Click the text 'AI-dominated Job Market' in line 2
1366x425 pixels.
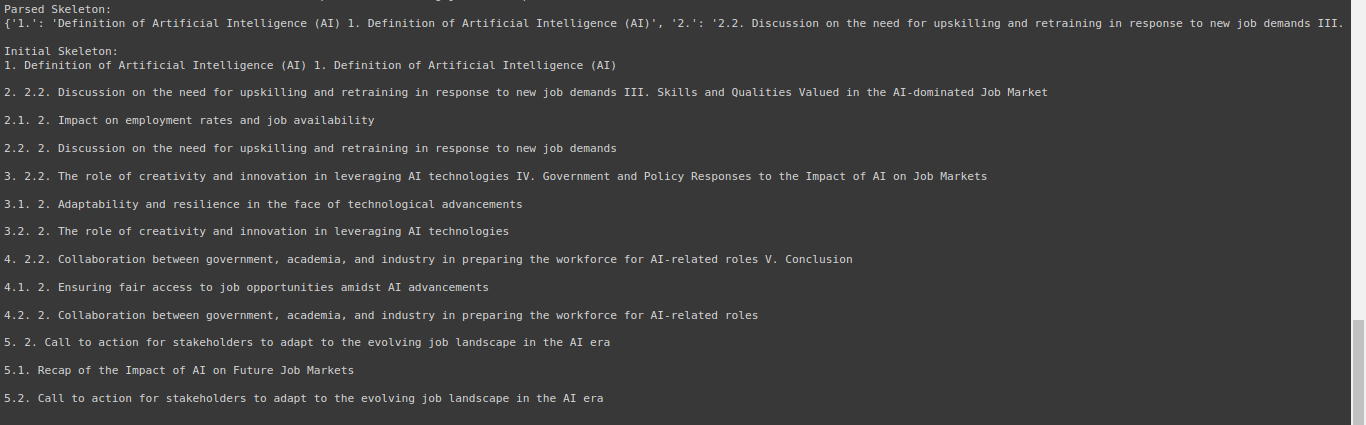pos(971,93)
